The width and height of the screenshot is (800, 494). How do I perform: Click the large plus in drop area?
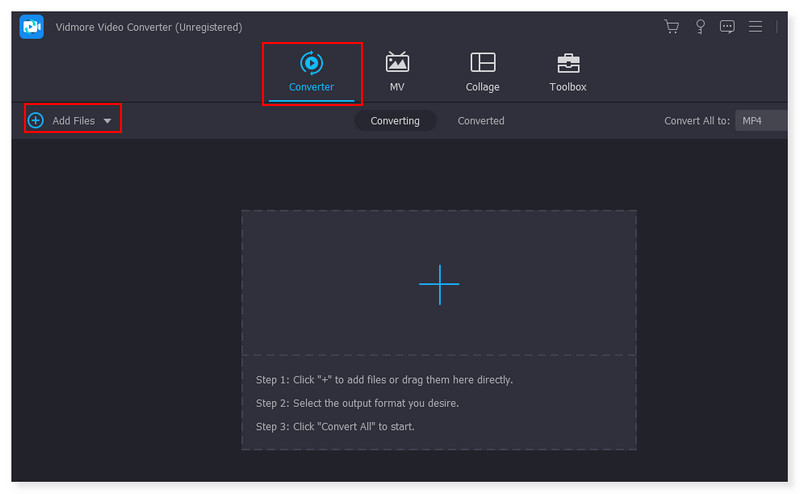[438, 284]
